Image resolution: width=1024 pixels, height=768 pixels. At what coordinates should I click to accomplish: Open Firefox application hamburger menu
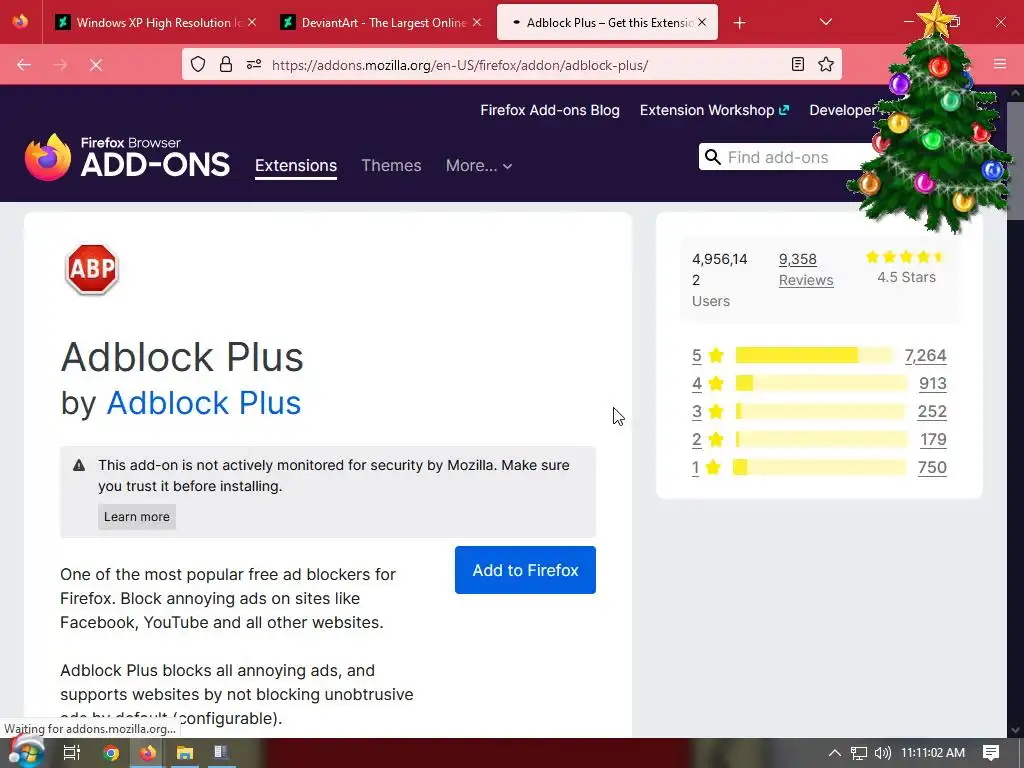coord(1000,64)
